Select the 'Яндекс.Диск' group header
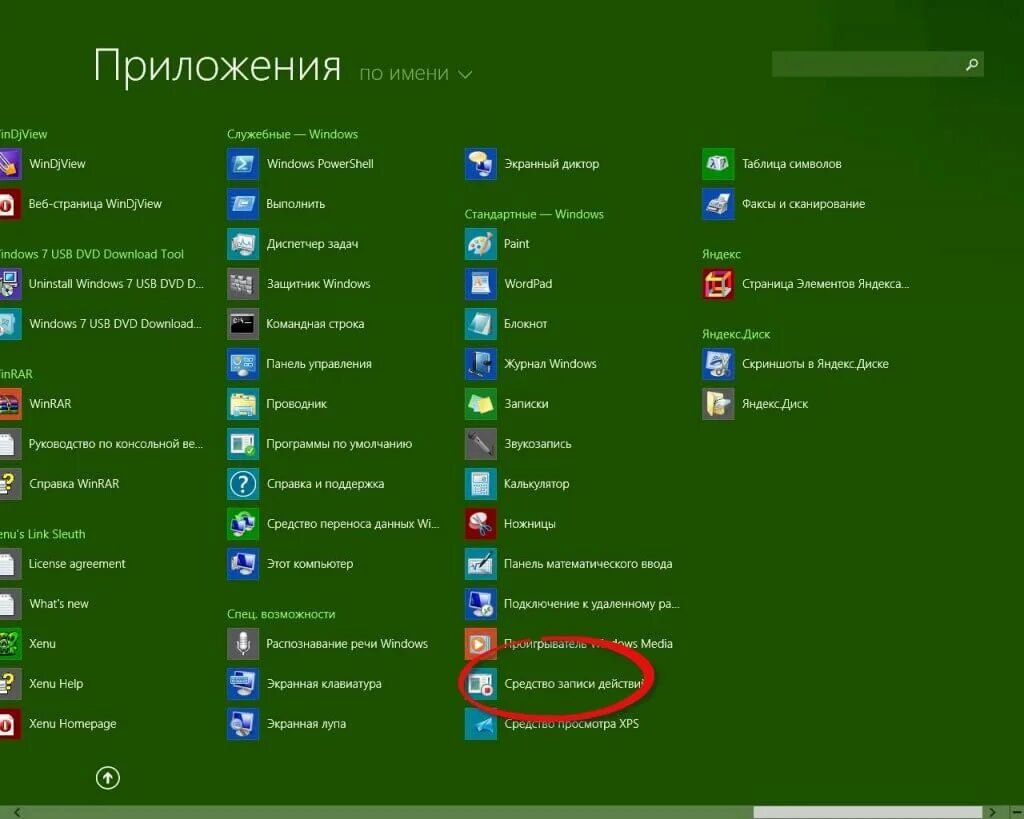 pyautogui.click(x=736, y=334)
